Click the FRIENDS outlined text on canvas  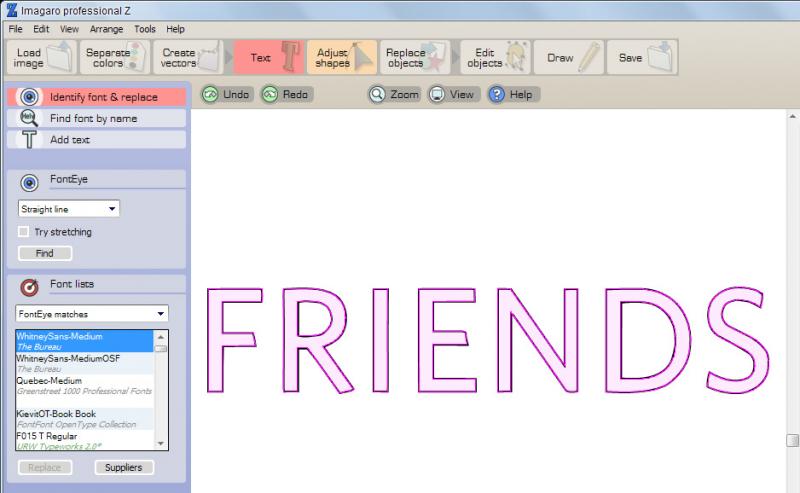(x=487, y=340)
